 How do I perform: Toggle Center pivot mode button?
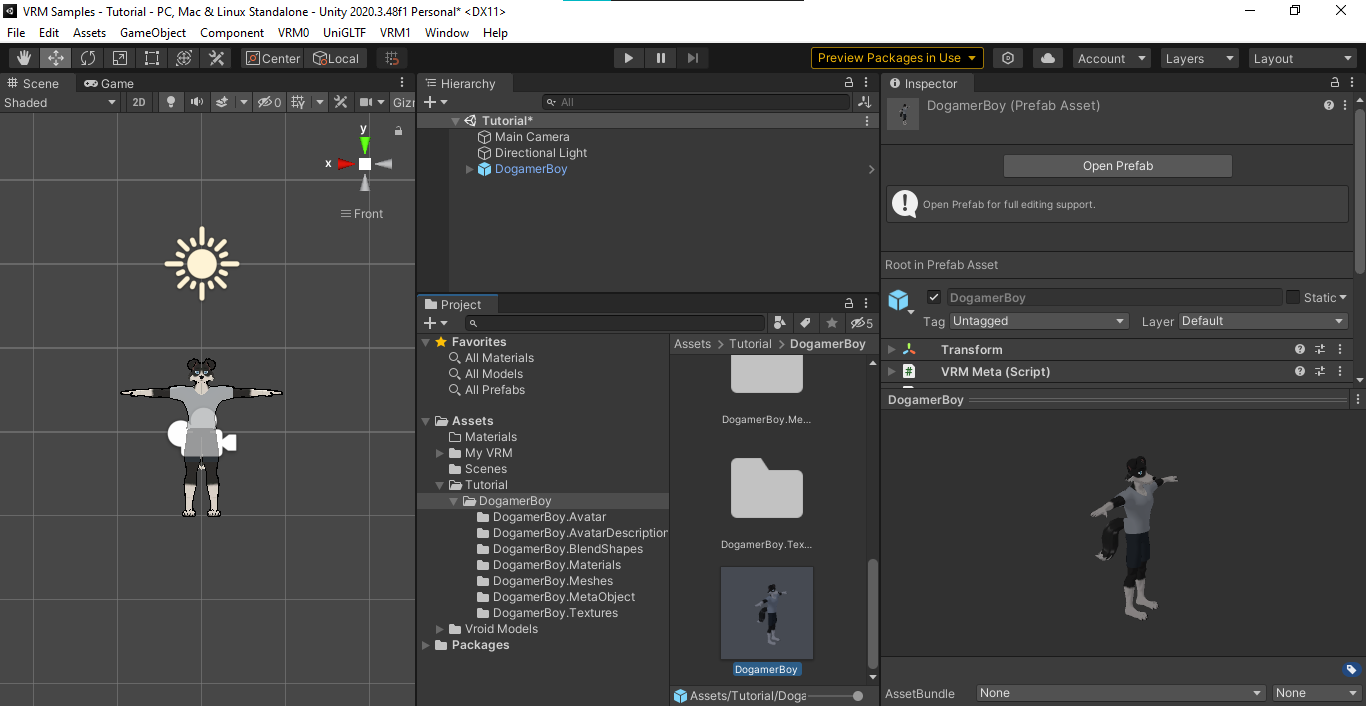tap(273, 58)
